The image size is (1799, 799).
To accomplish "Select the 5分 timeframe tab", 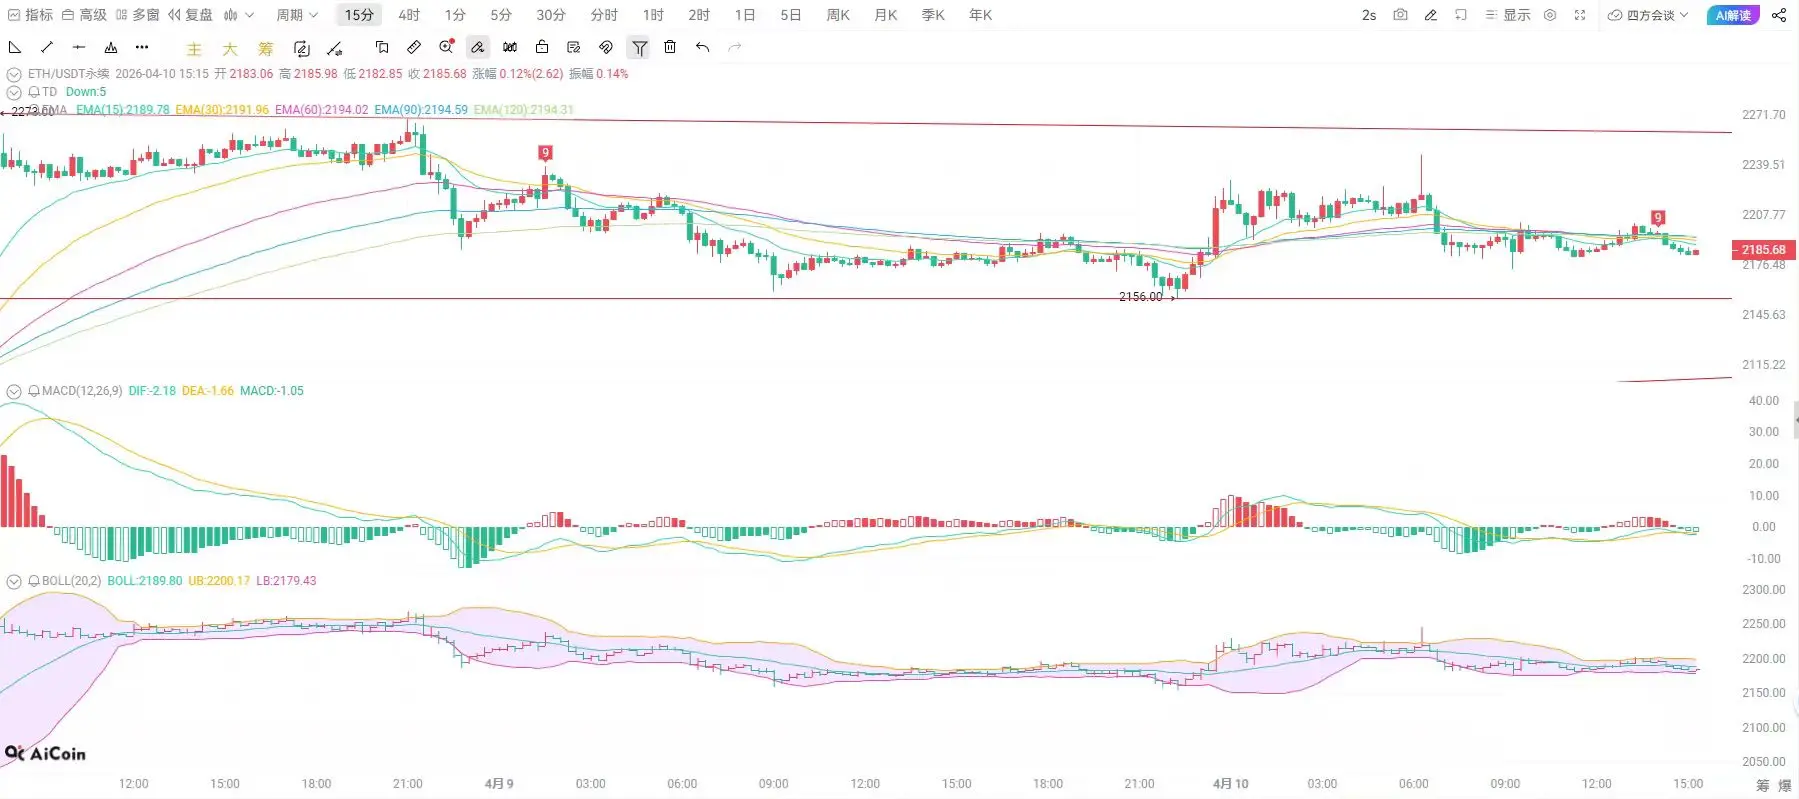I will pos(501,15).
